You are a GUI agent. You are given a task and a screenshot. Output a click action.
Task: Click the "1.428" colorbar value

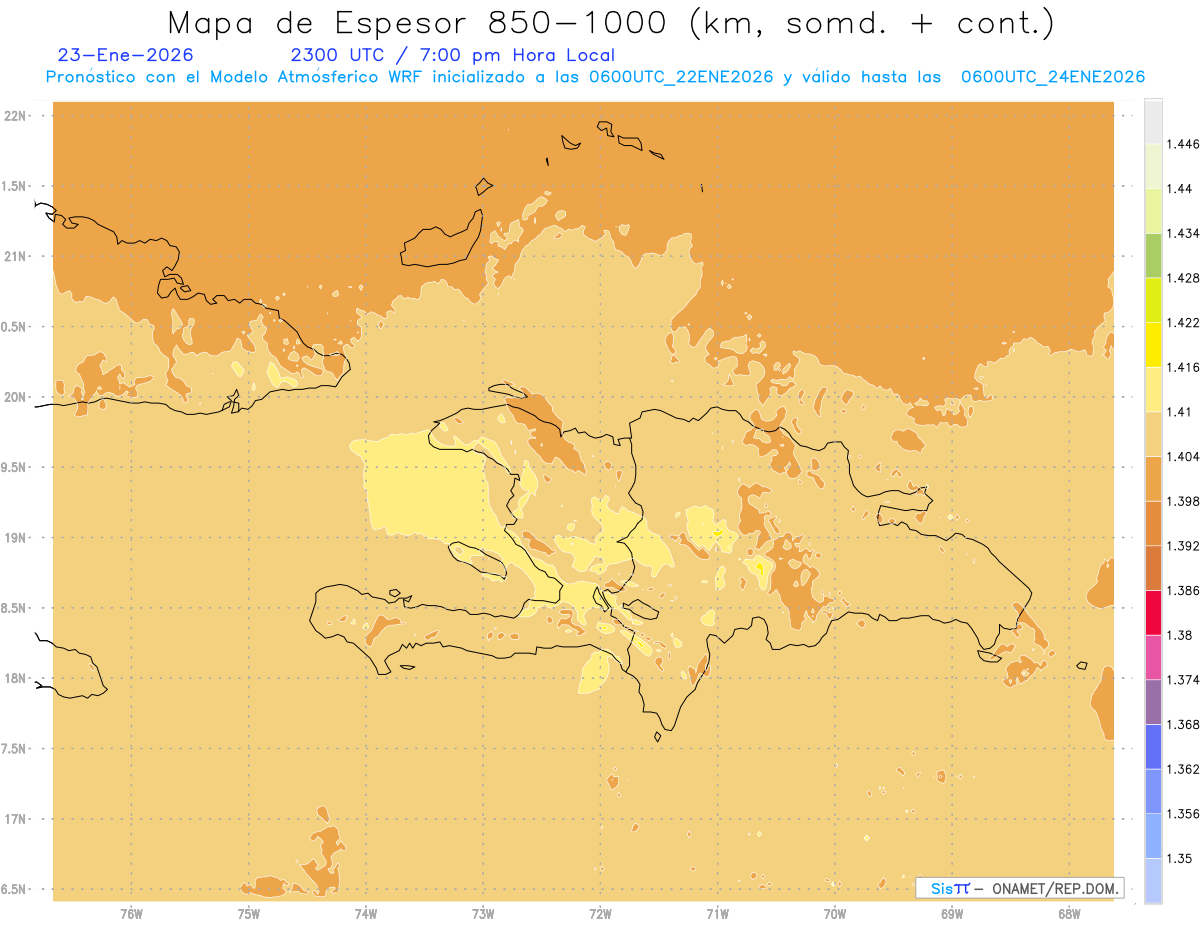tap(1183, 278)
